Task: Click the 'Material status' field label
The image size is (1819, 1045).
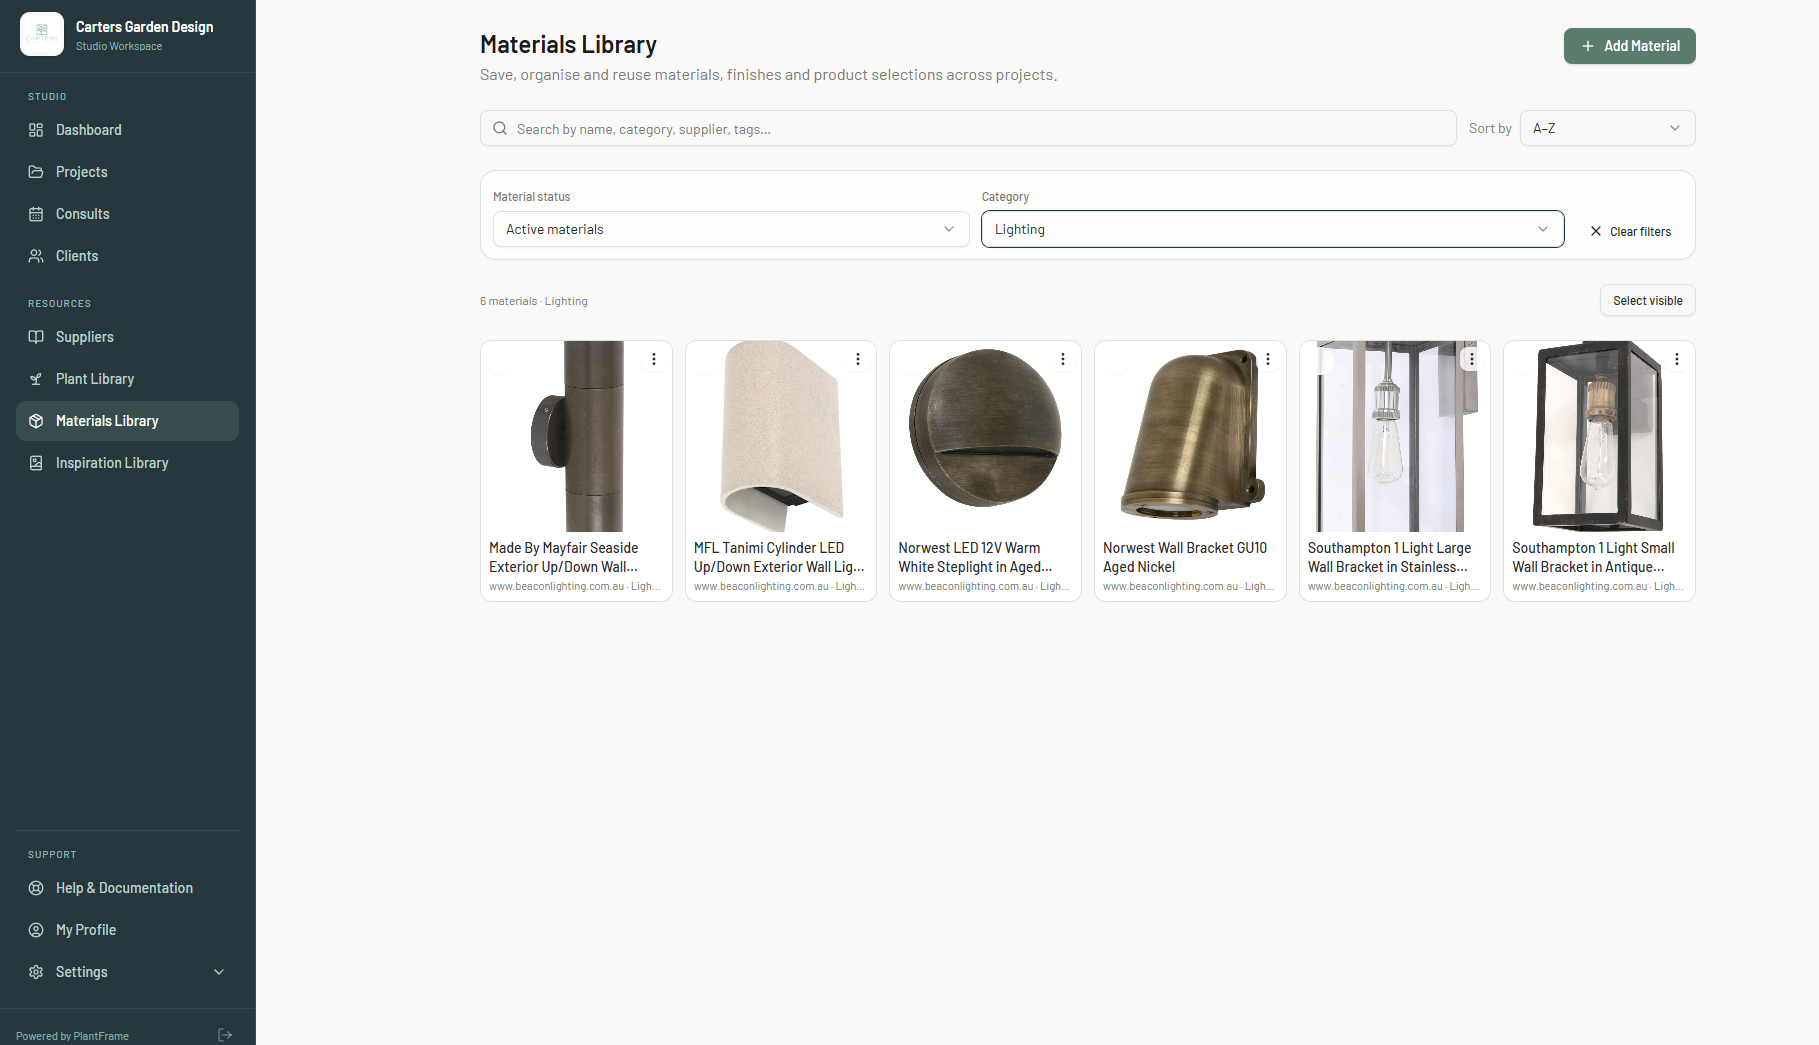Action: [x=532, y=197]
